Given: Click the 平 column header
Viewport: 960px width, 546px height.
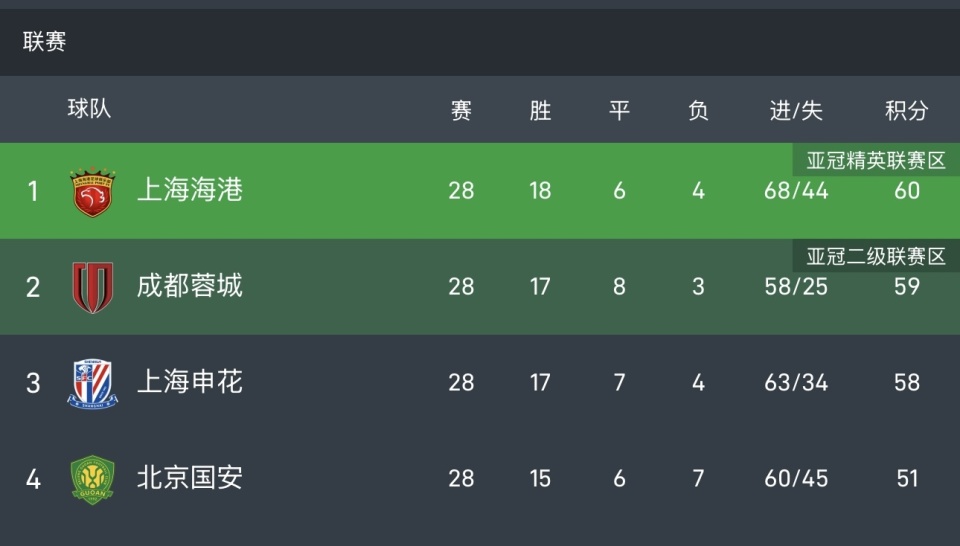Looking at the screenshot, I should pos(619,111).
